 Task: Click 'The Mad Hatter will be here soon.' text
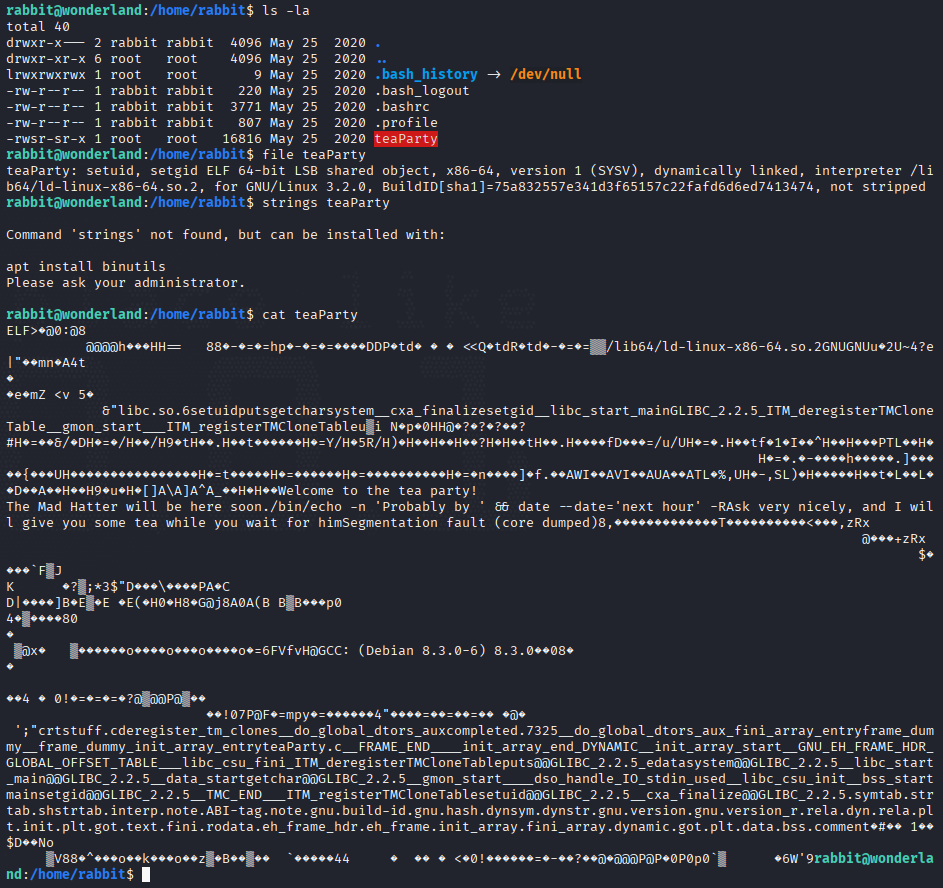coord(138,507)
